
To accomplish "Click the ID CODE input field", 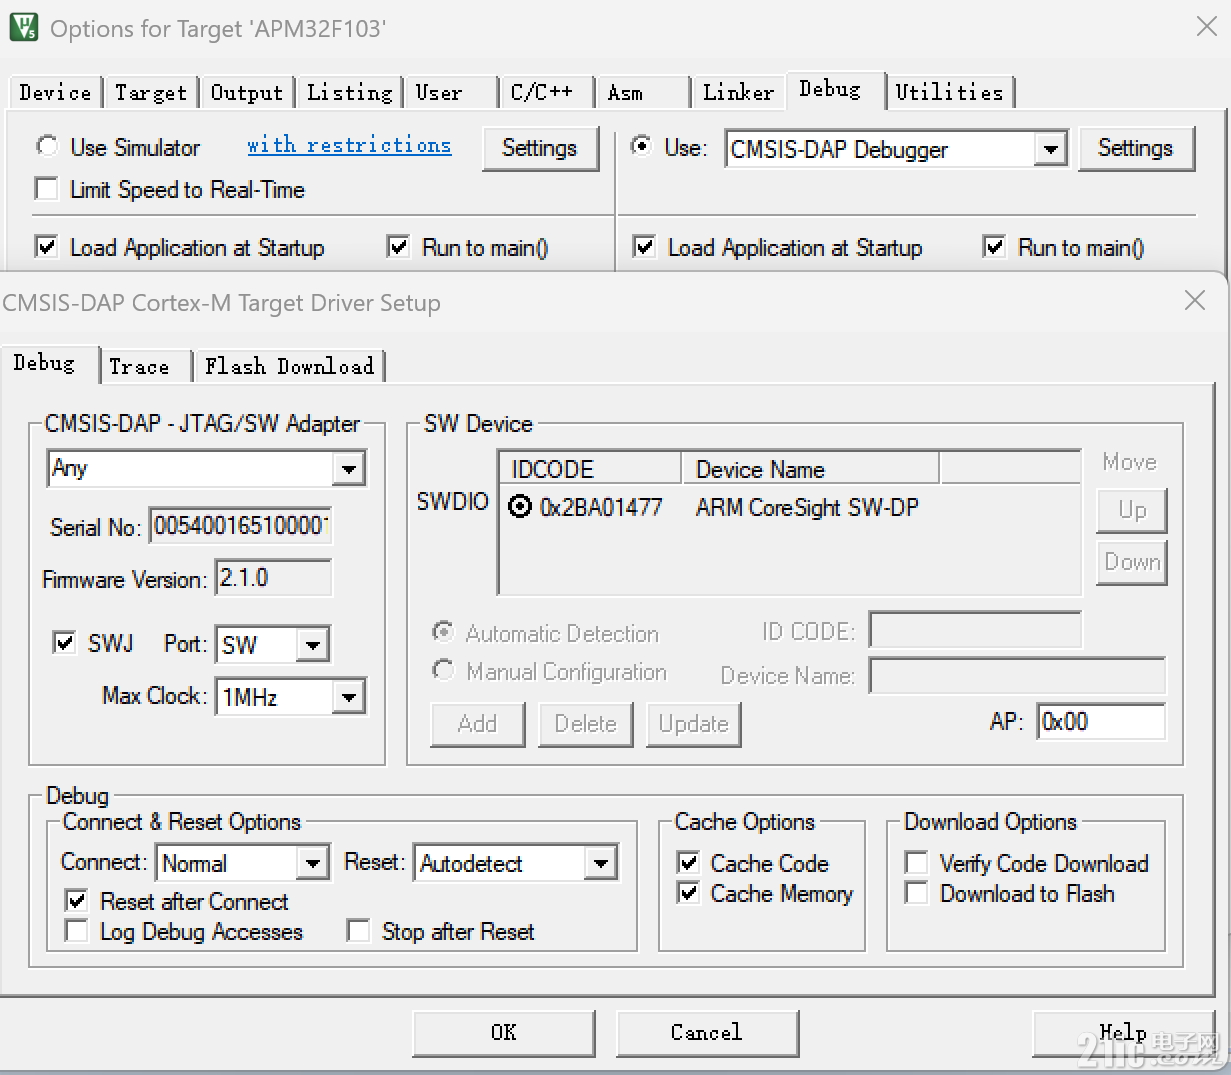I will point(975,631).
